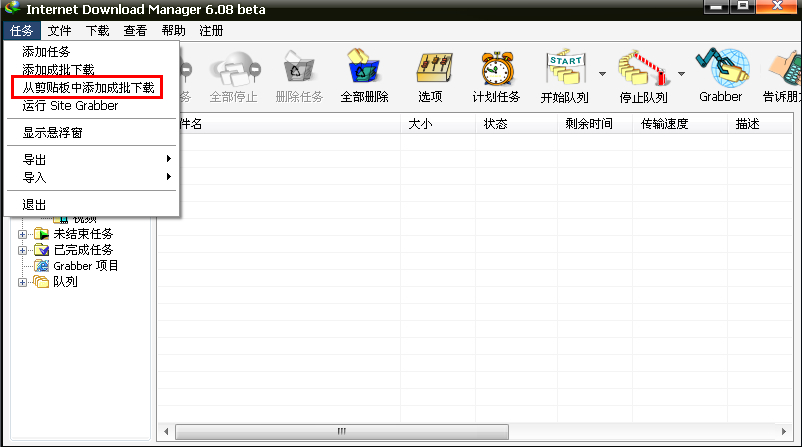Maximize the Internet Download Manager window
The image size is (802, 447).
point(743,7)
